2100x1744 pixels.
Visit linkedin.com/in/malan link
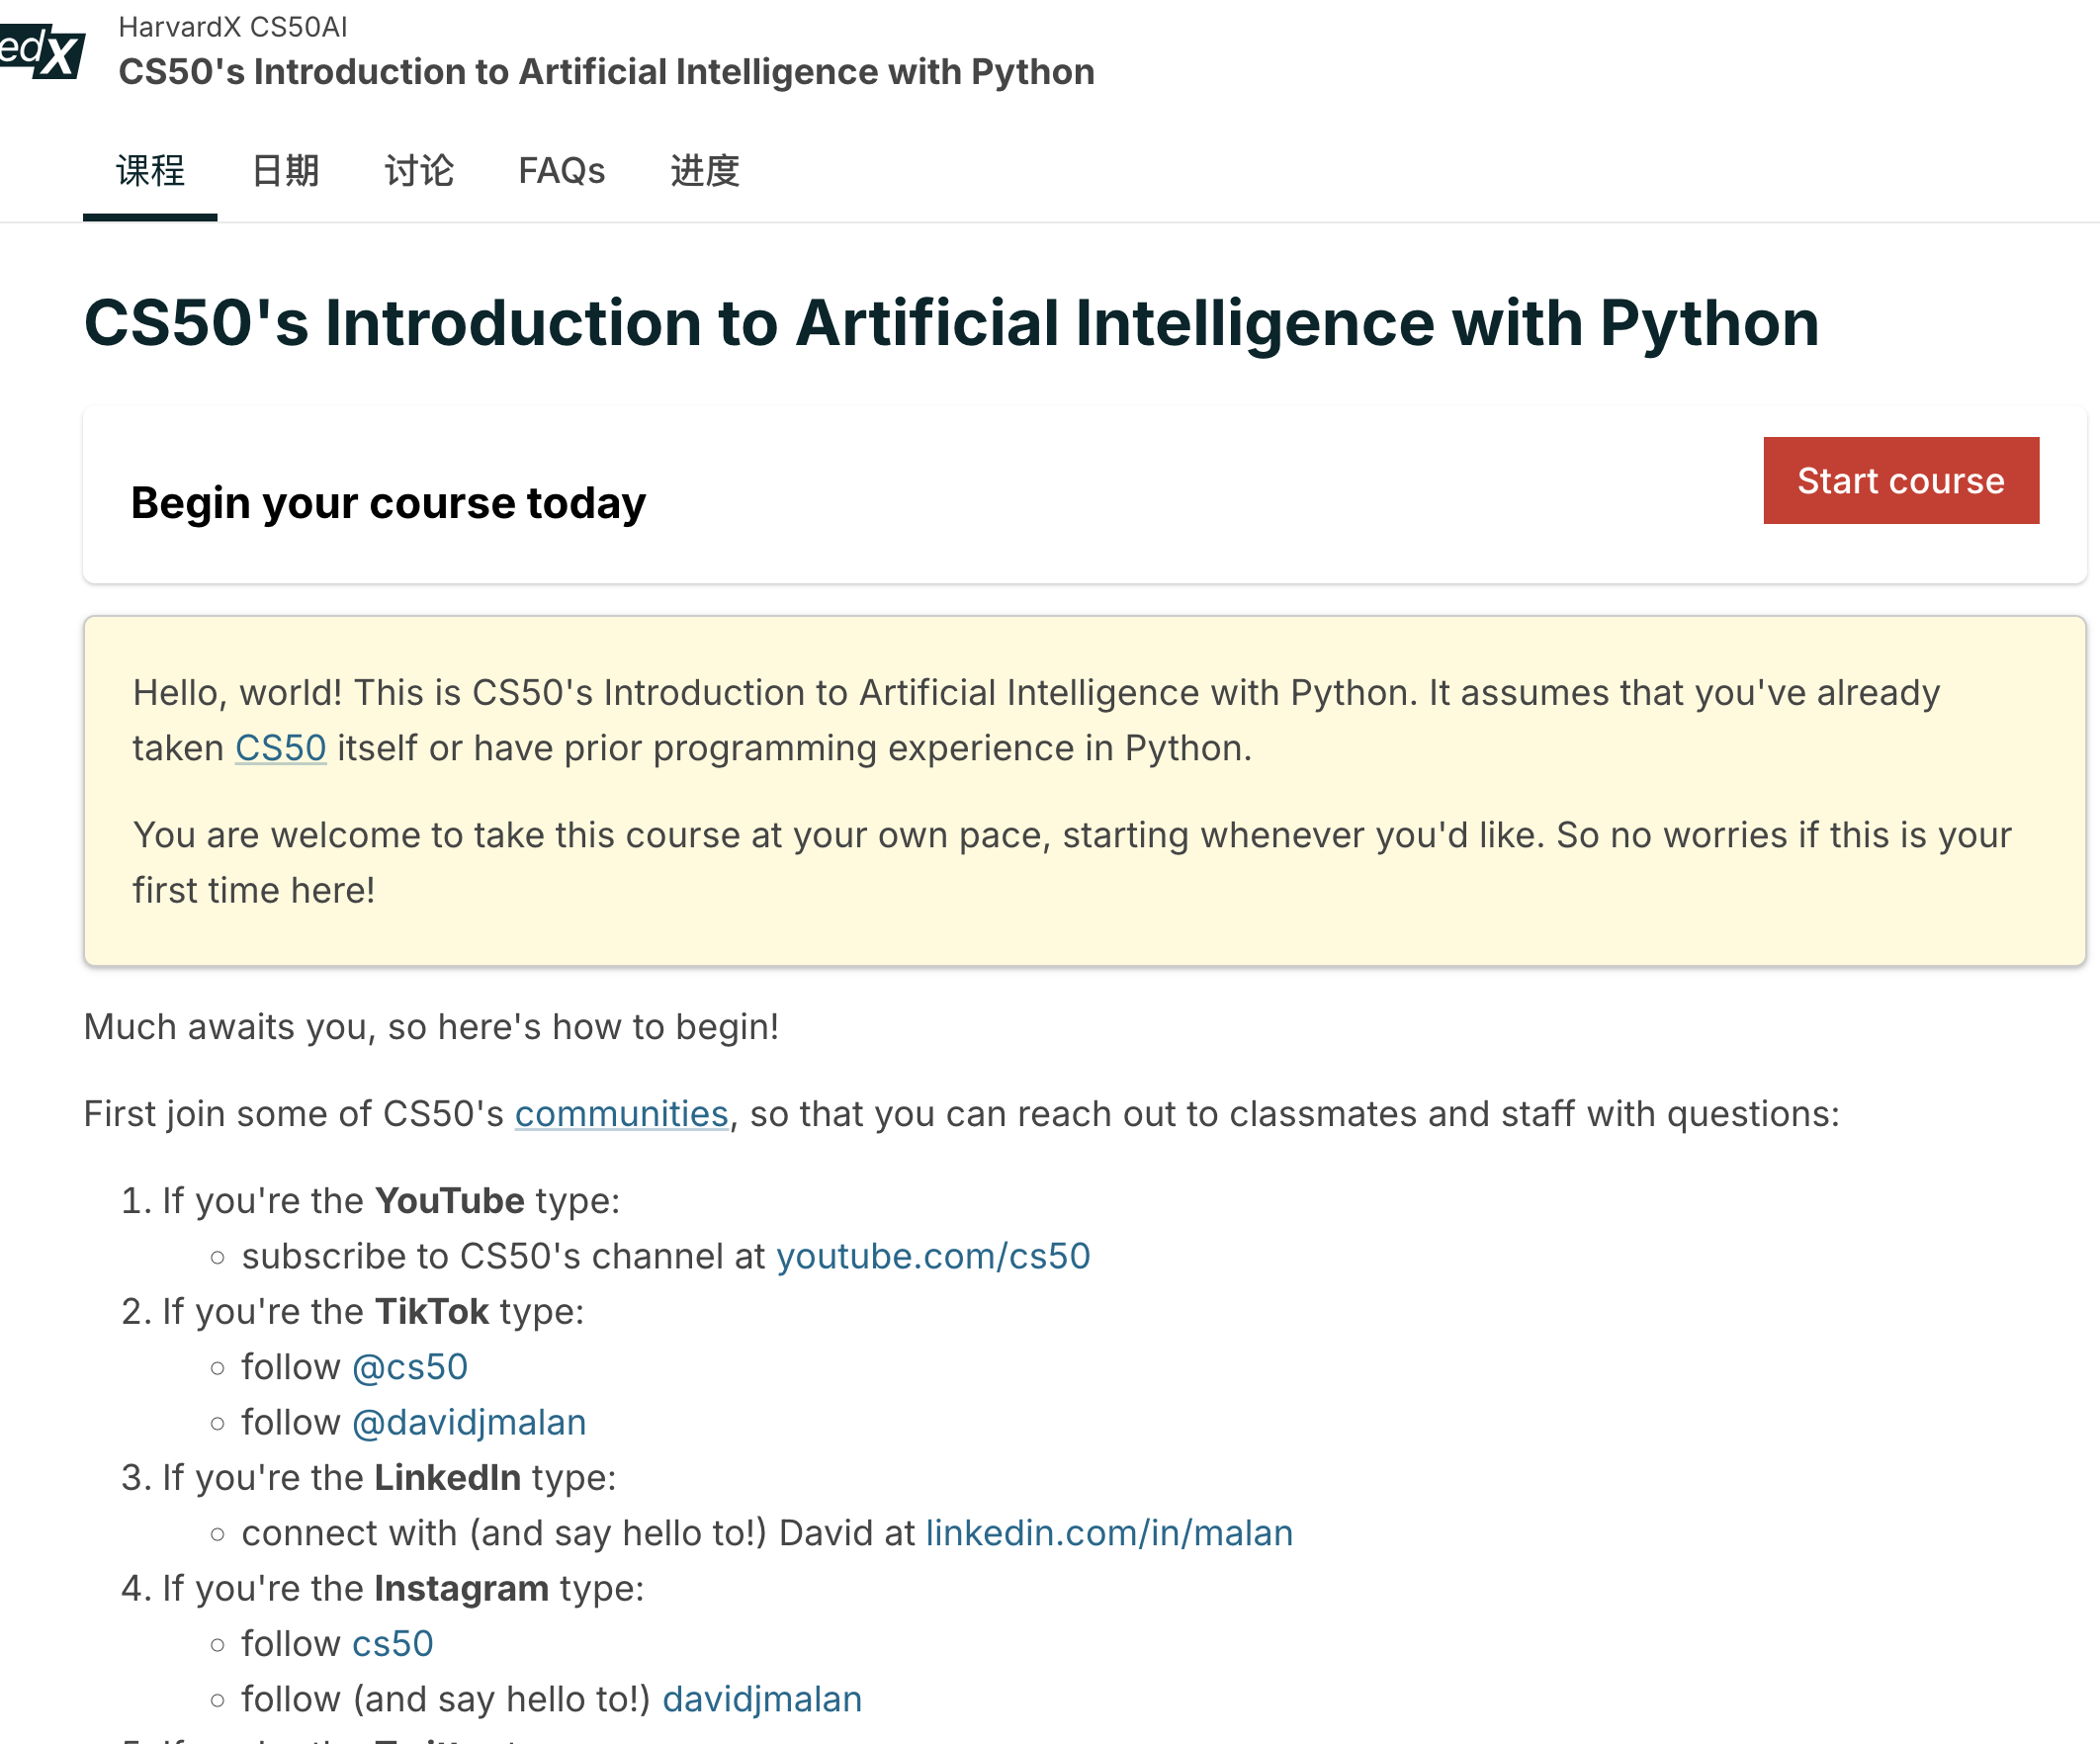(1109, 1533)
